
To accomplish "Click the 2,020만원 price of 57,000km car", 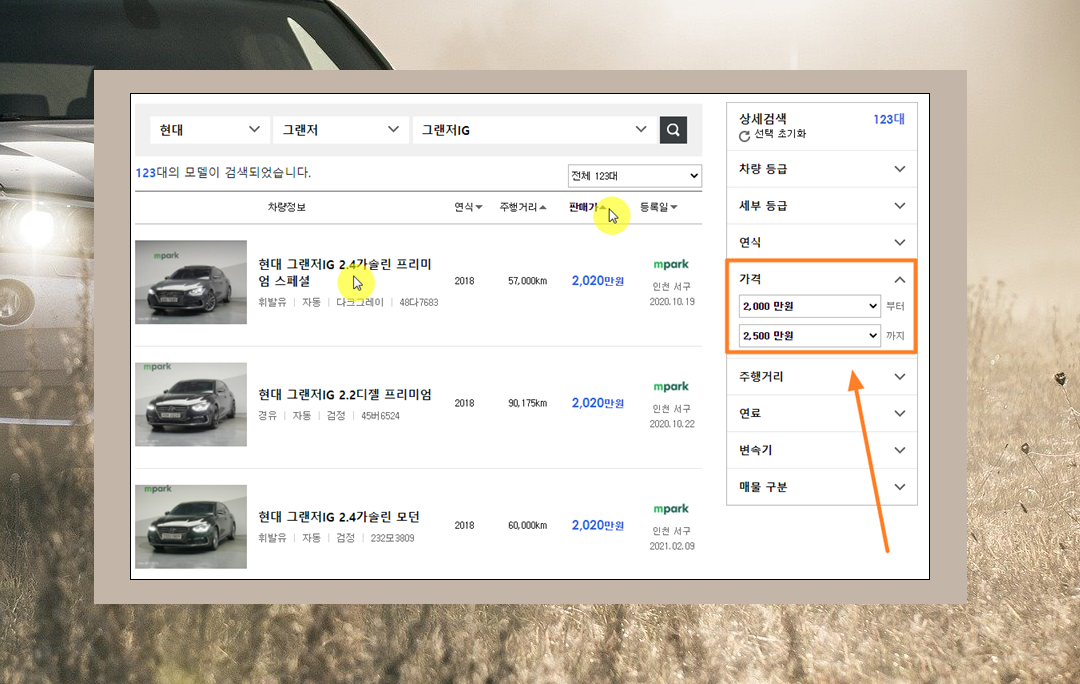I will click(598, 280).
